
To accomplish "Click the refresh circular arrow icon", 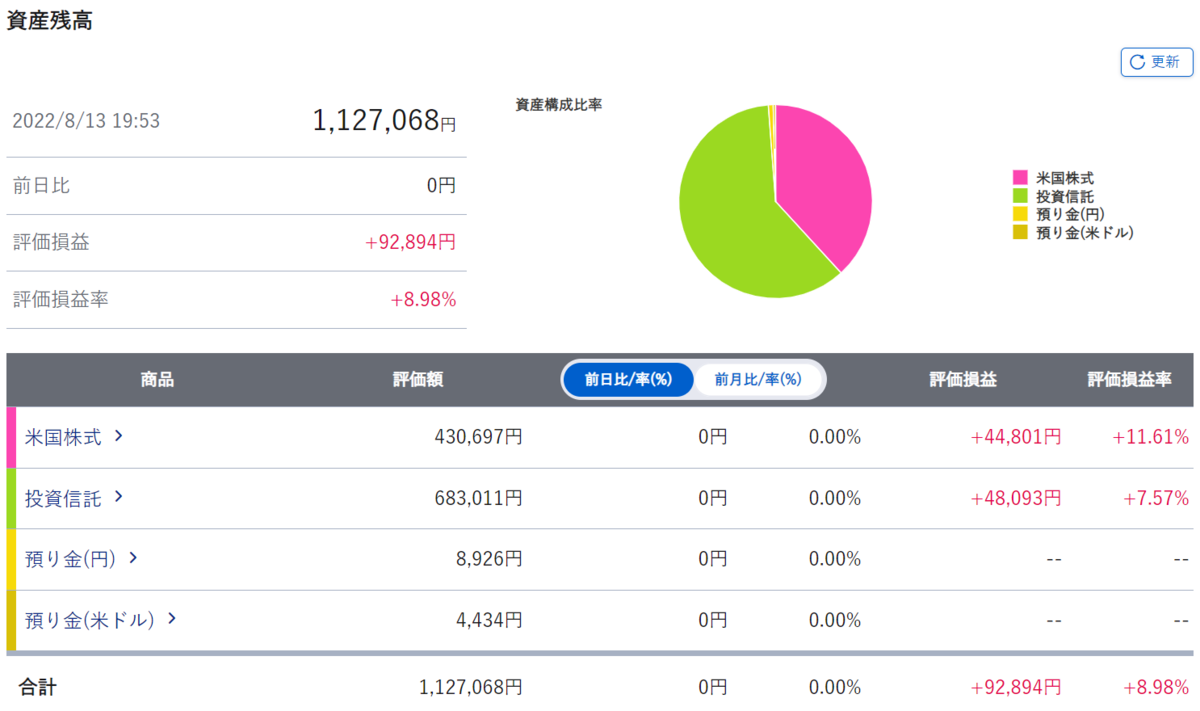I will (1137, 62).
